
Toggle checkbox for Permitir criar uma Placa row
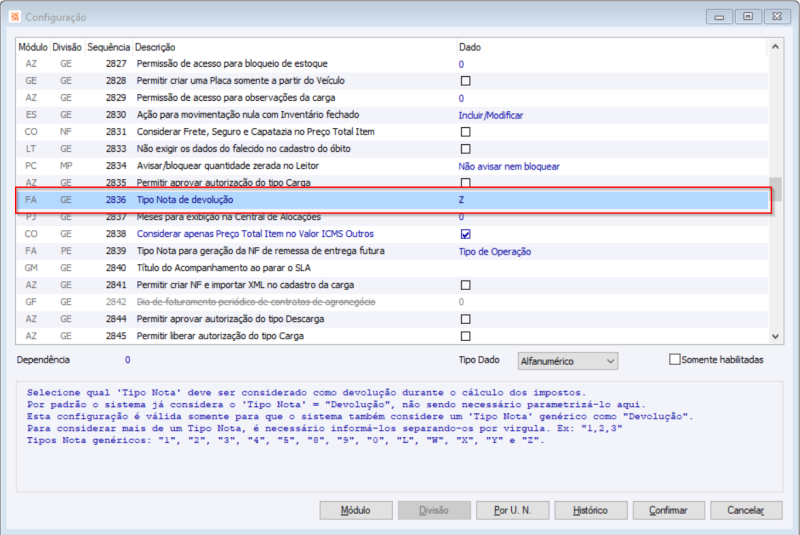[x=465, y=81]
